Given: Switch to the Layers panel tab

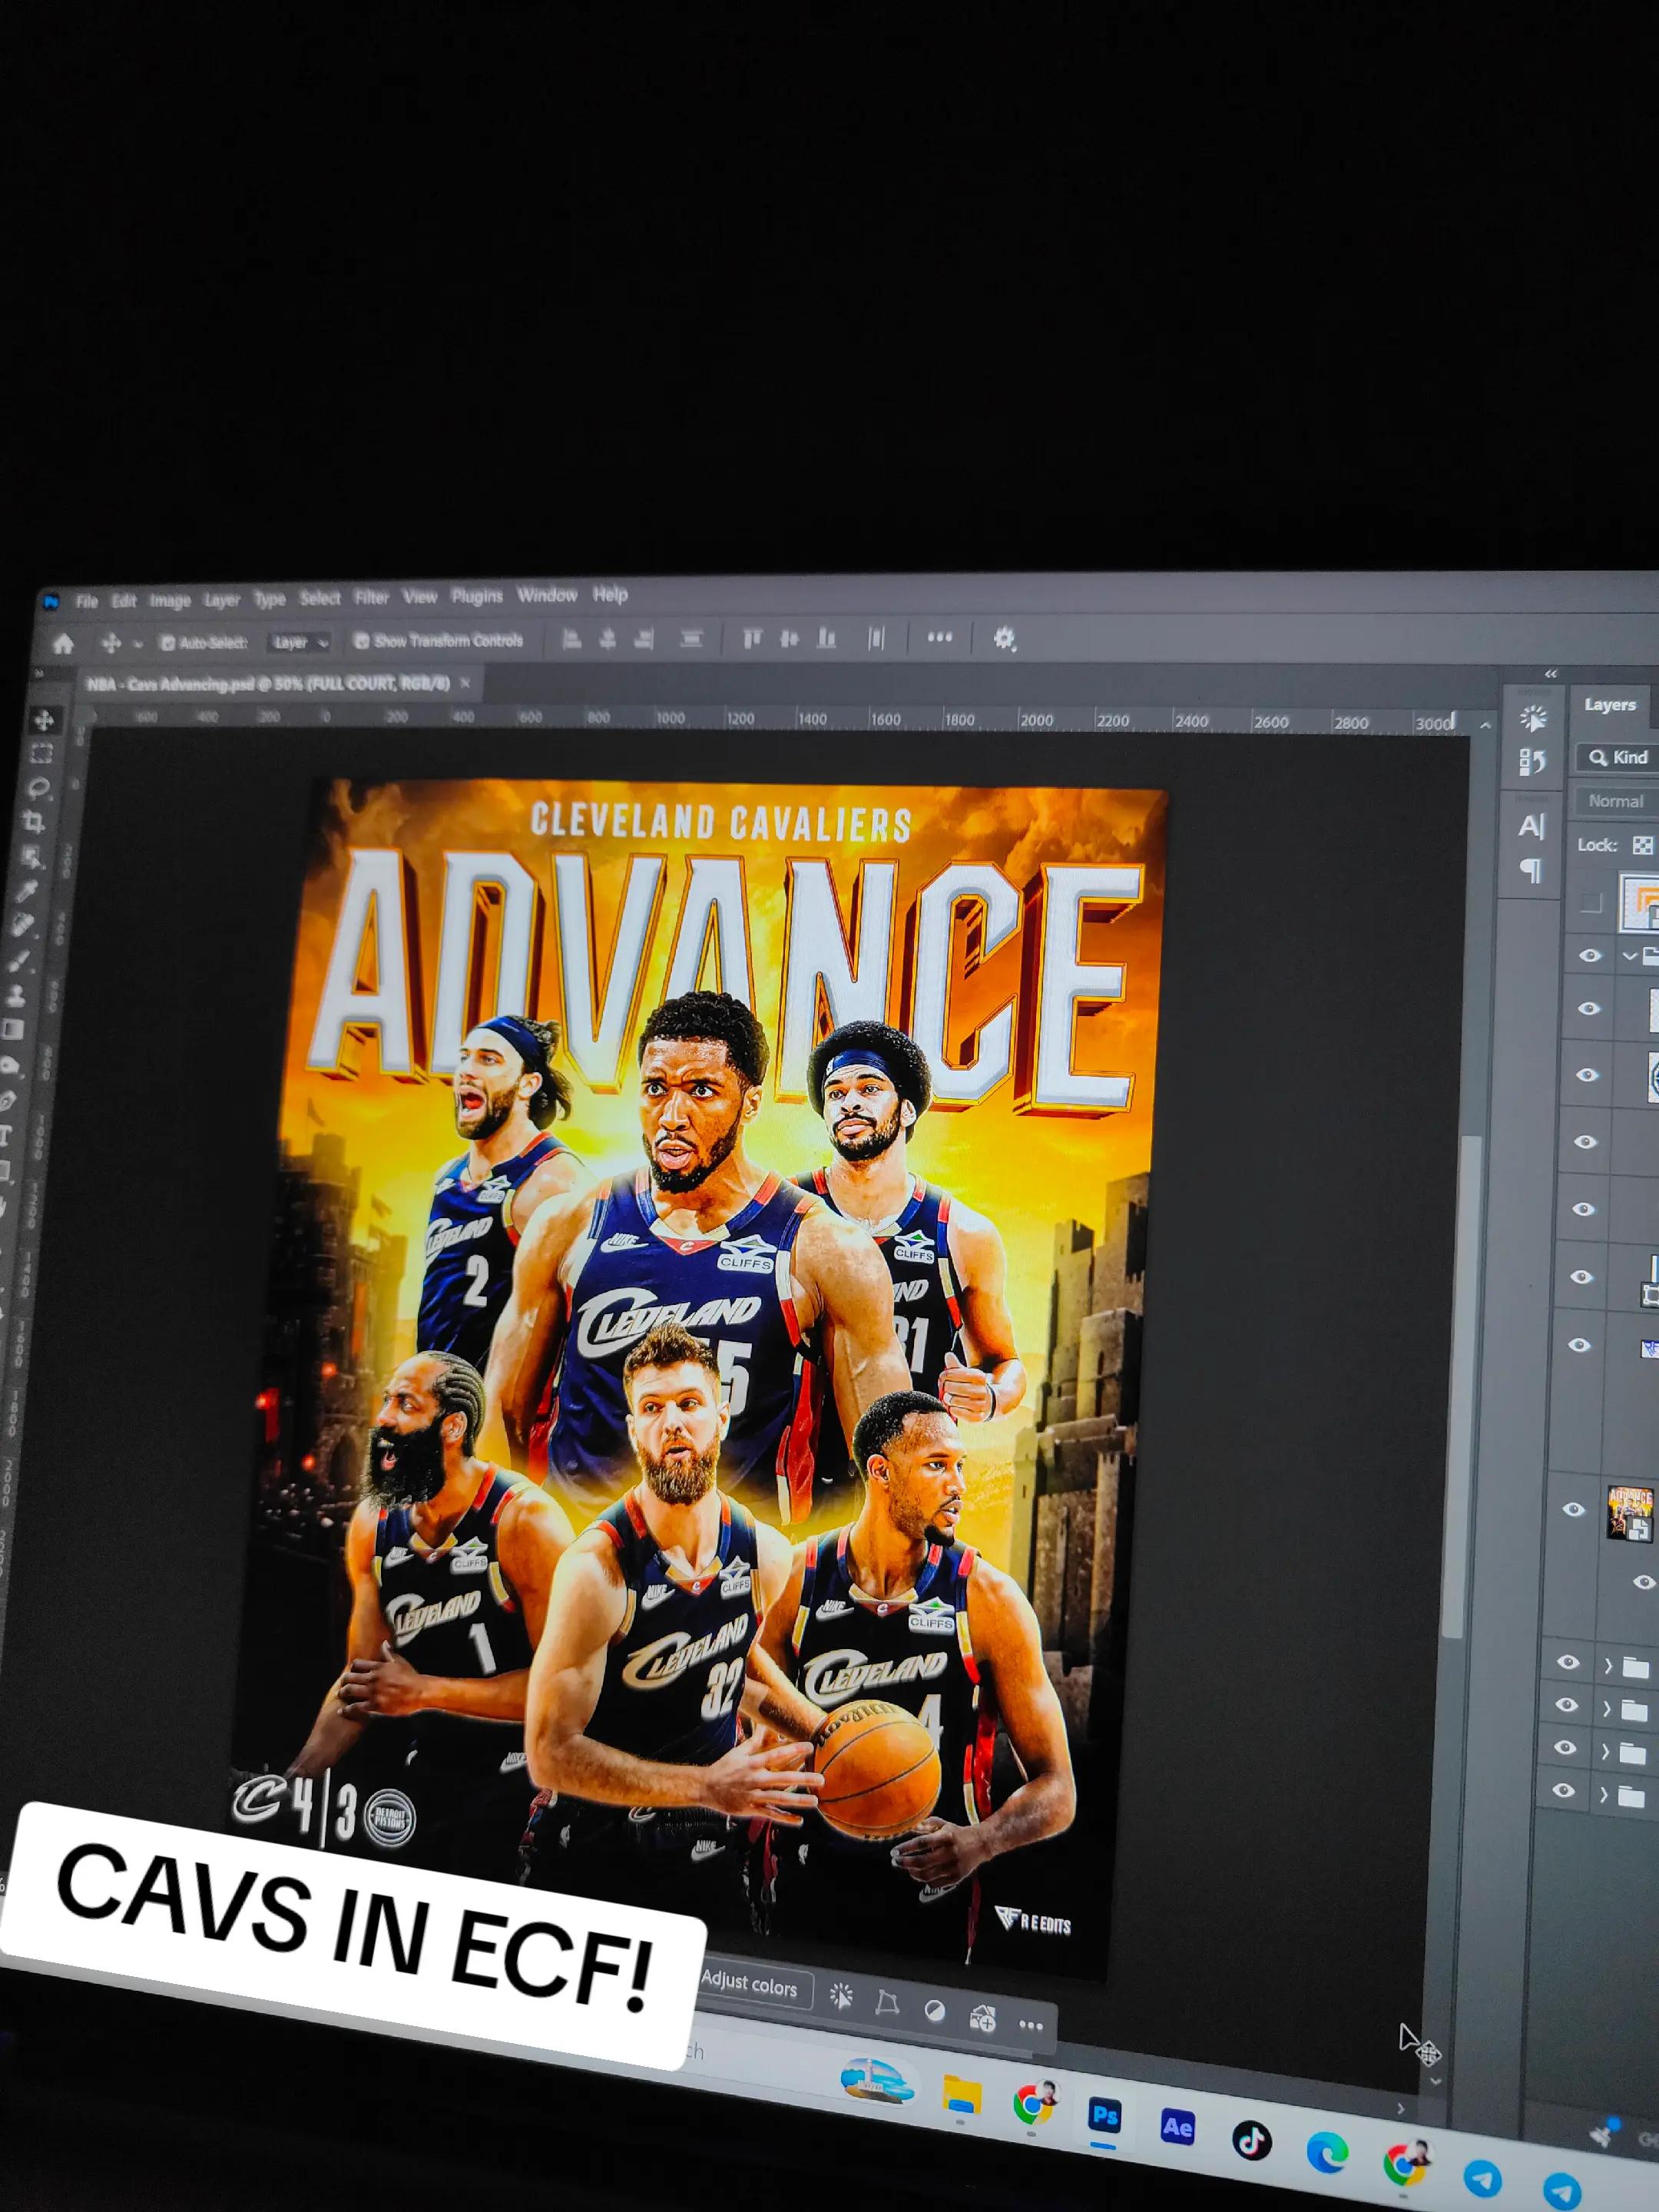Looking at the screenshot, I should [x=1610, y=705].
